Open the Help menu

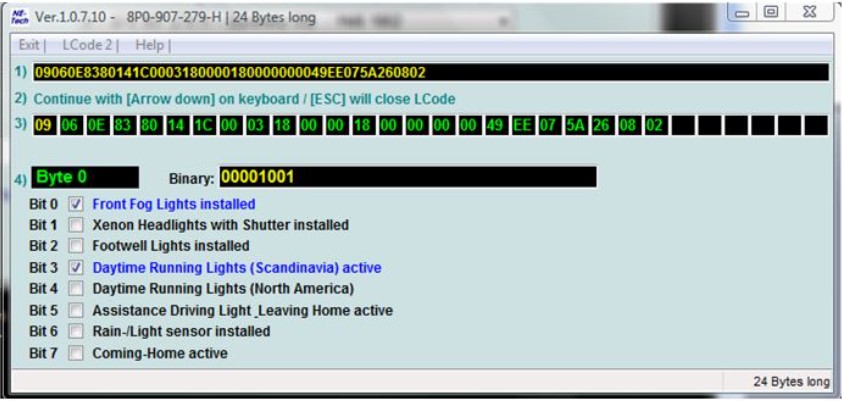pyautogui.click(x=149, y=45)
